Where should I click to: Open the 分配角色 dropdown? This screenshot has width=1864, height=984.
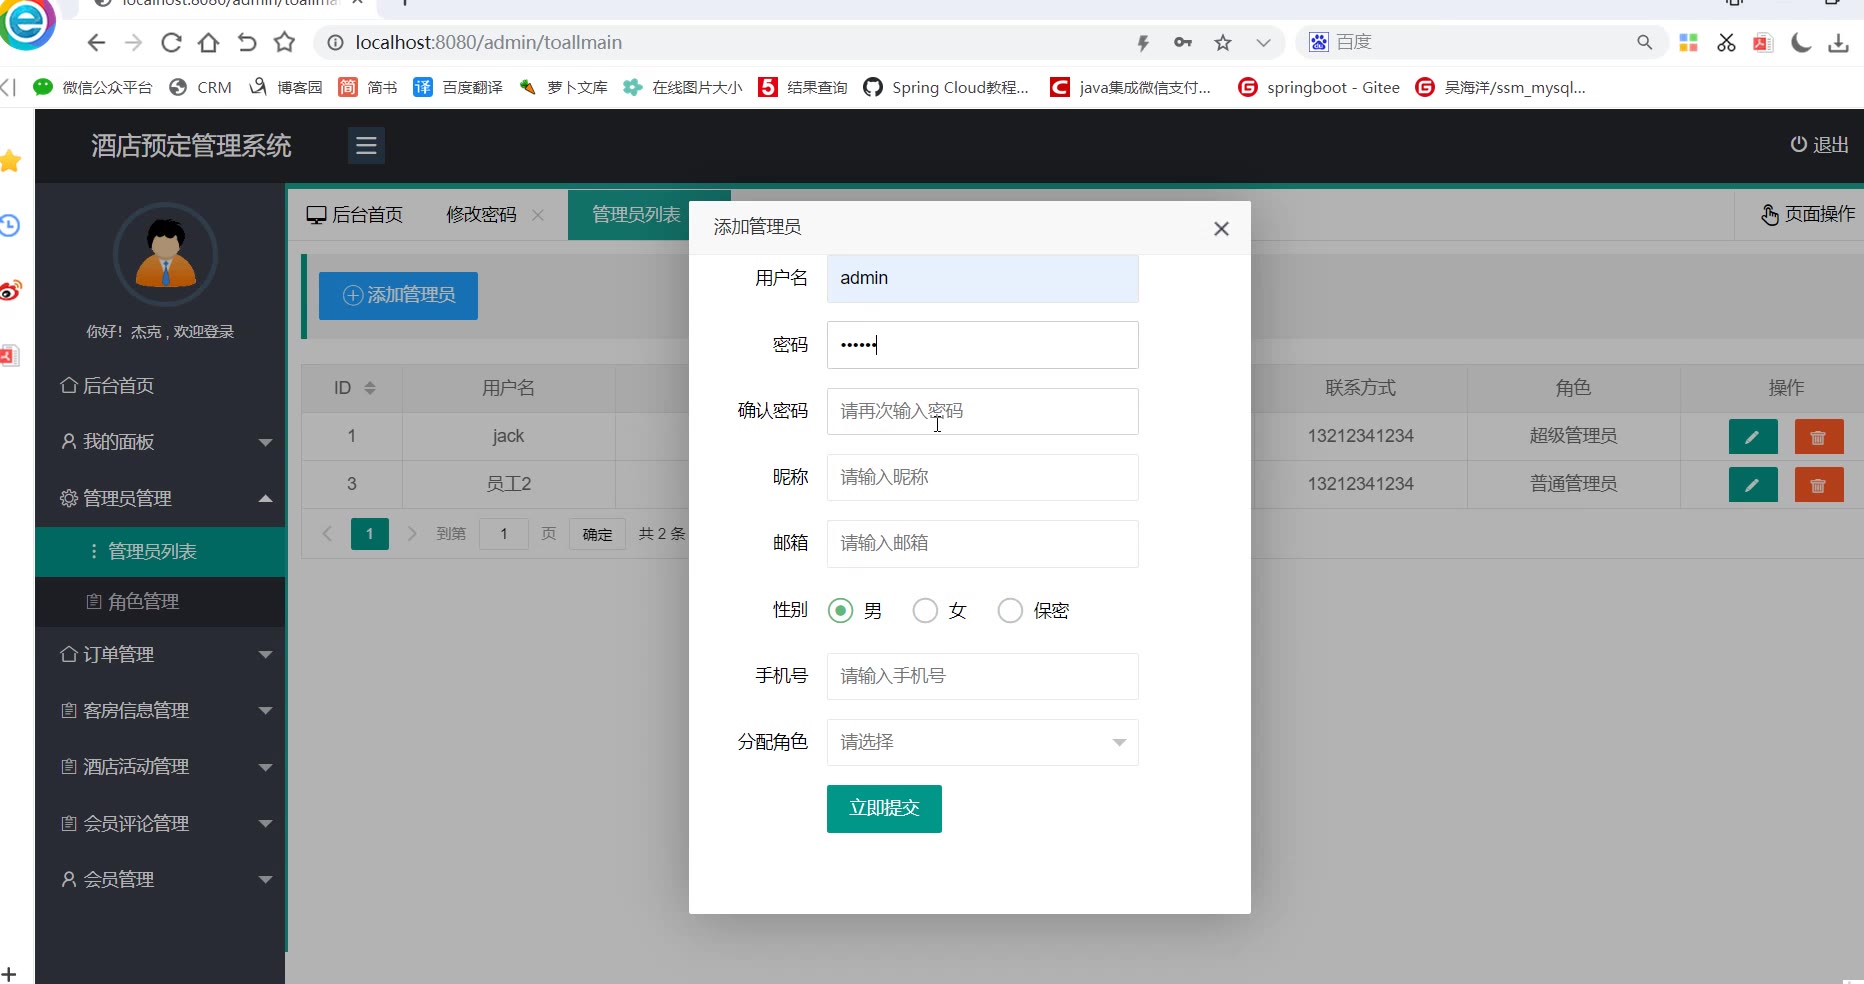click(982, 743)
